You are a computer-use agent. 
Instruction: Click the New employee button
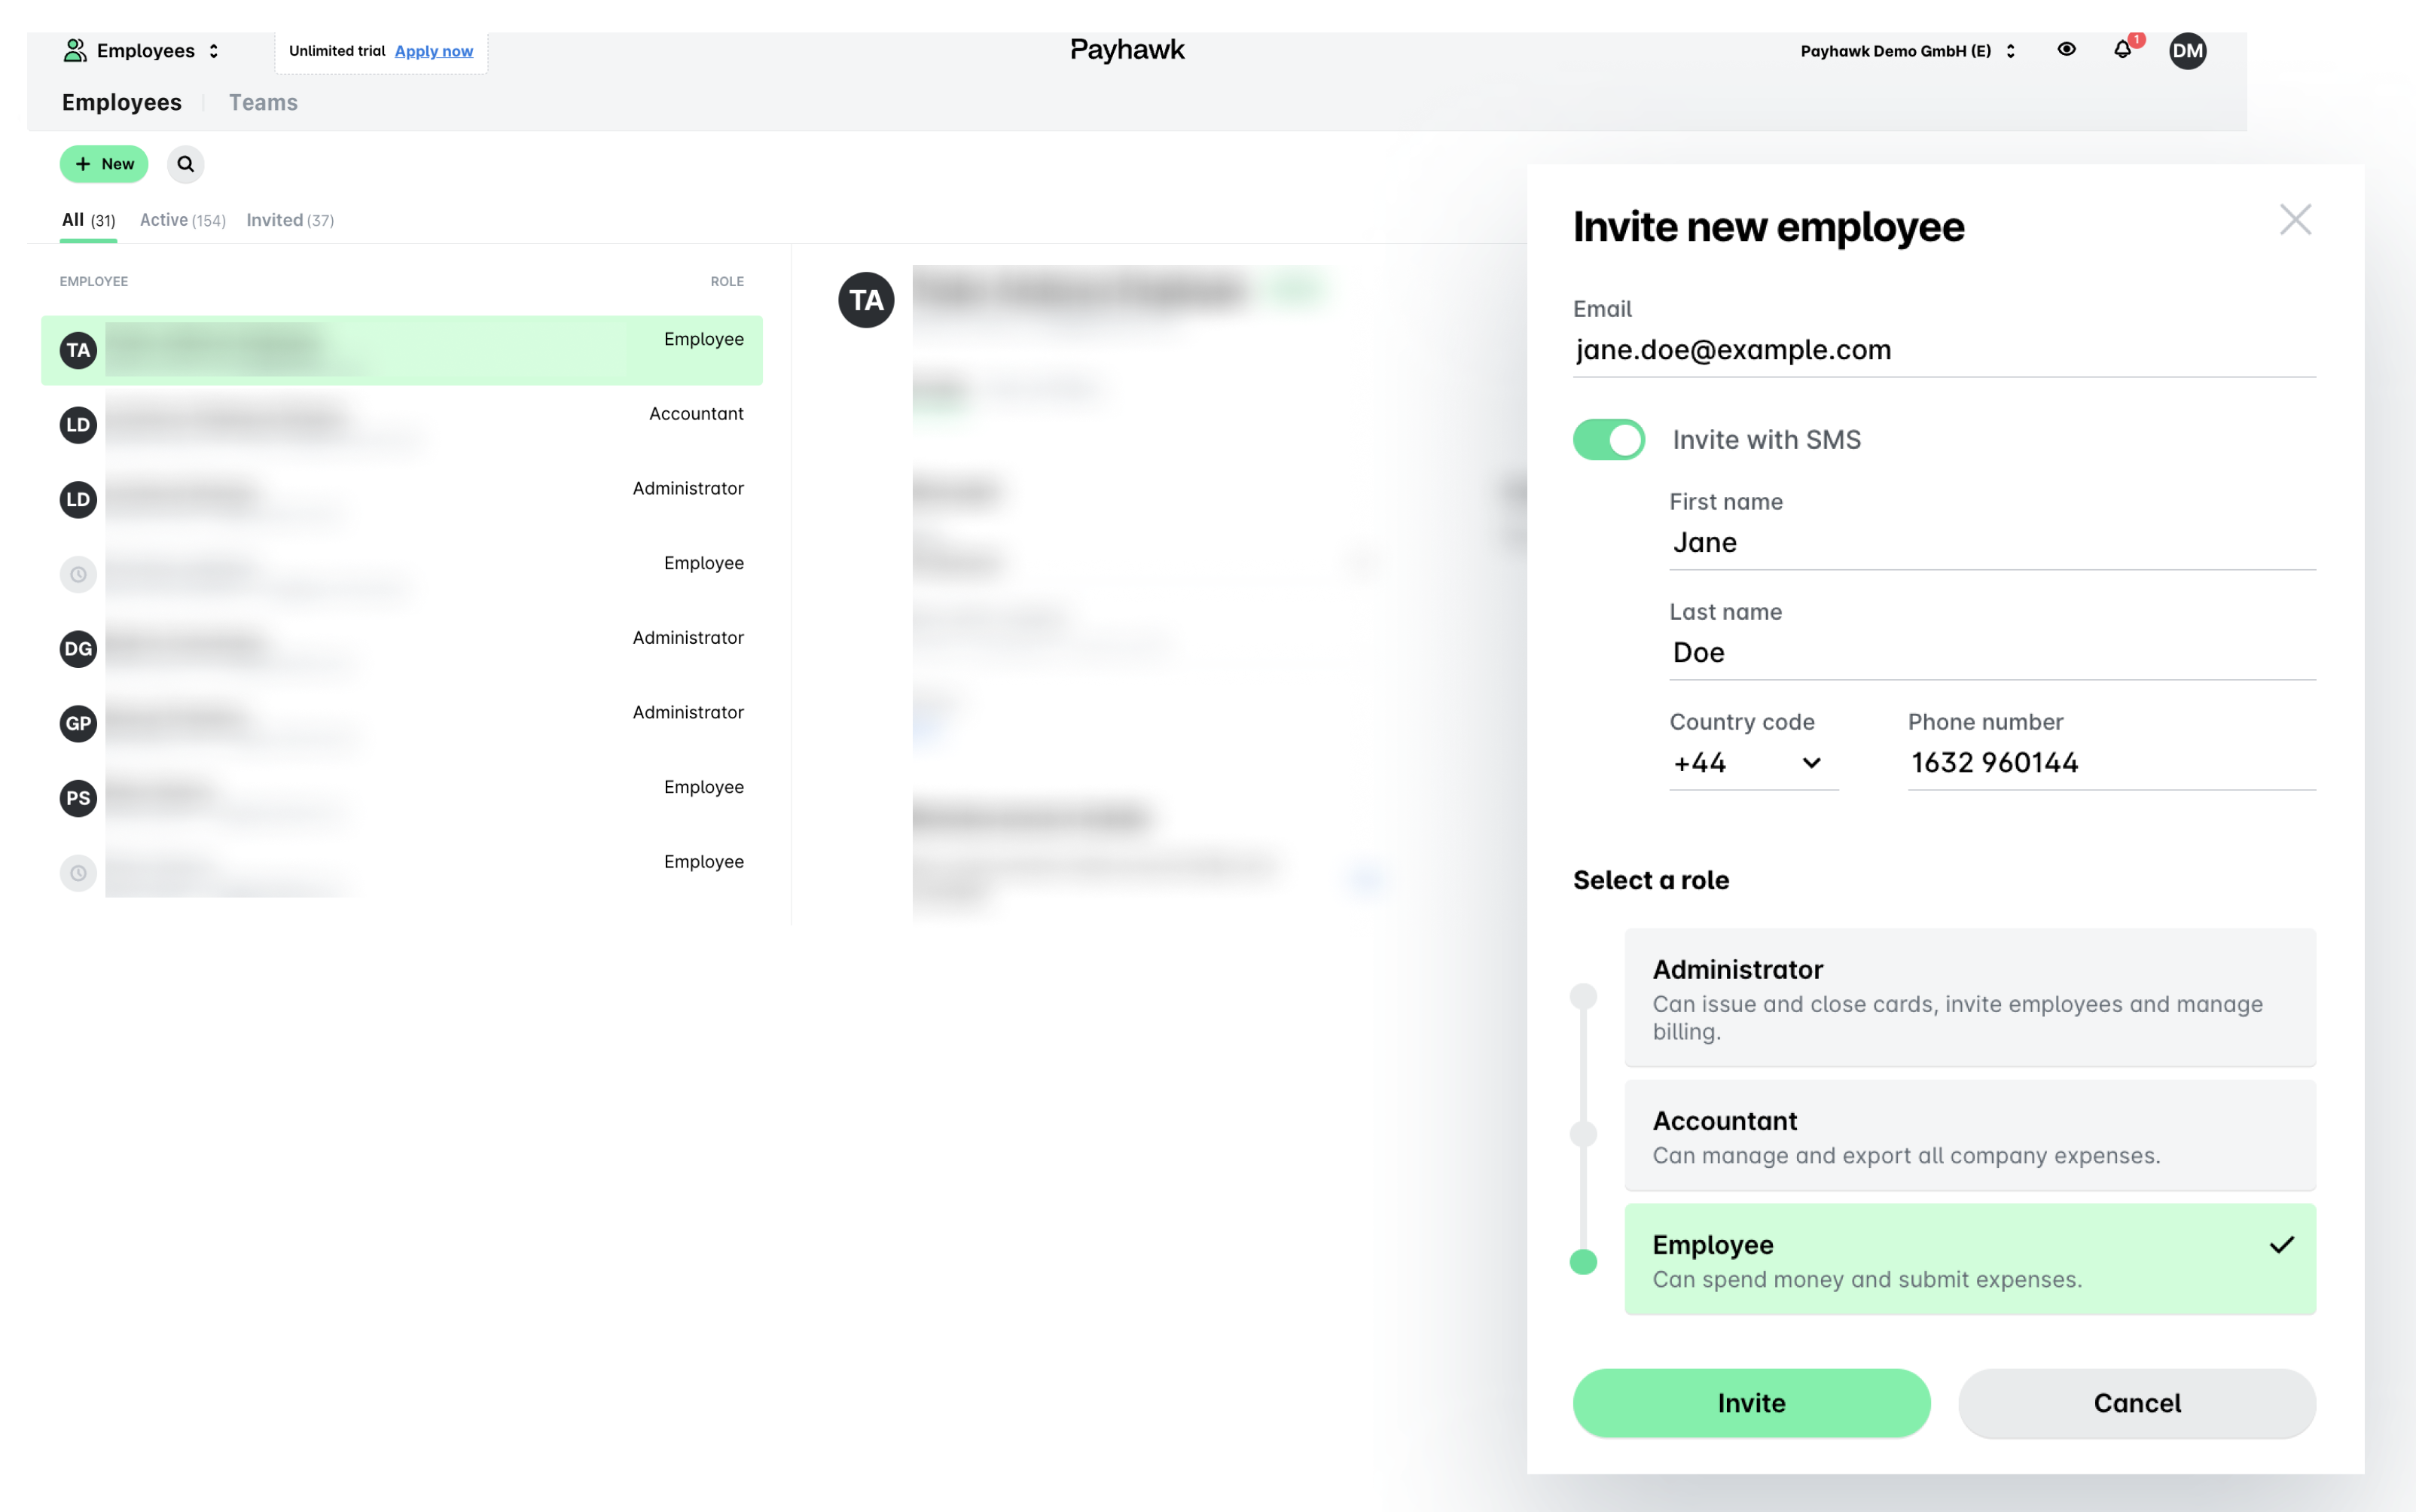tap(104, 164)
